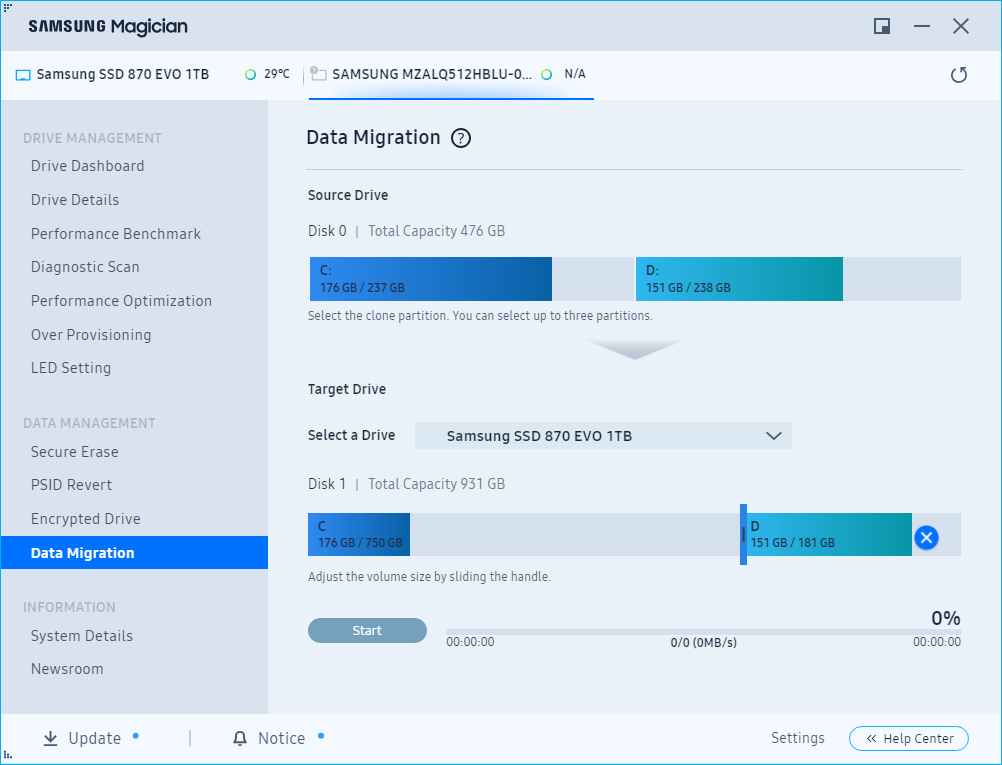Click the "Disk 1" label

(x=327, y=484)
